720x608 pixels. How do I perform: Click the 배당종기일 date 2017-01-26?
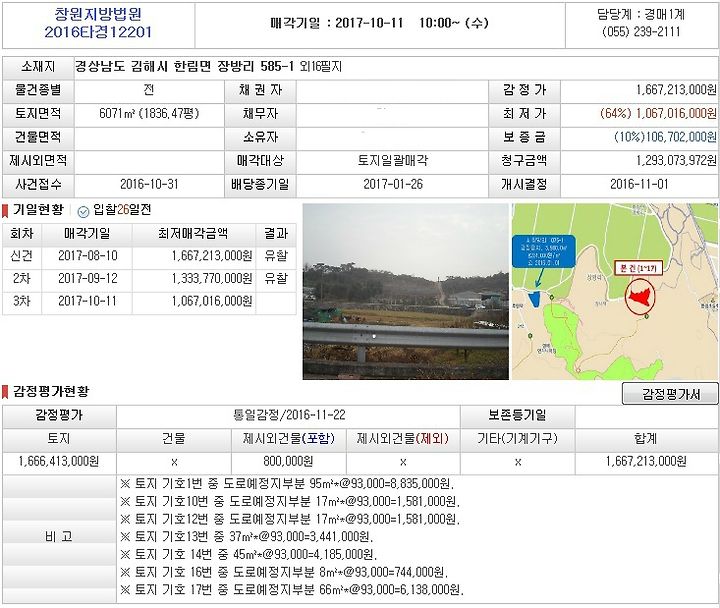coord(393,184)
